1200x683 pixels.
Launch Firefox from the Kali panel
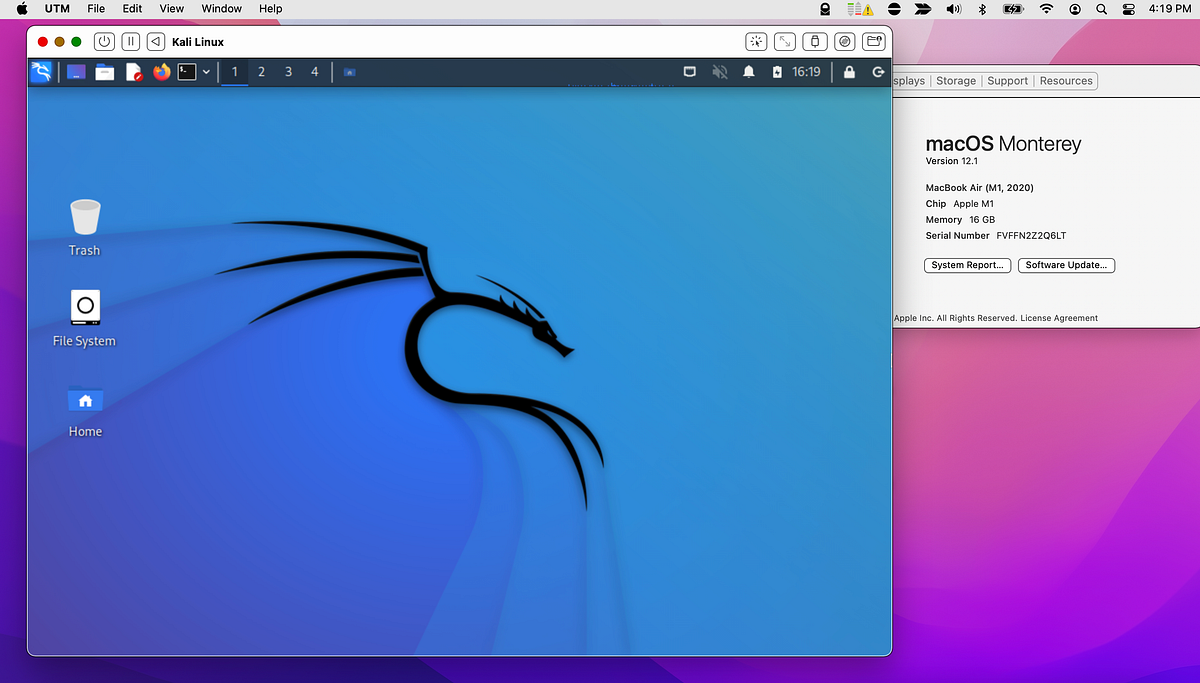coord(161,71)
